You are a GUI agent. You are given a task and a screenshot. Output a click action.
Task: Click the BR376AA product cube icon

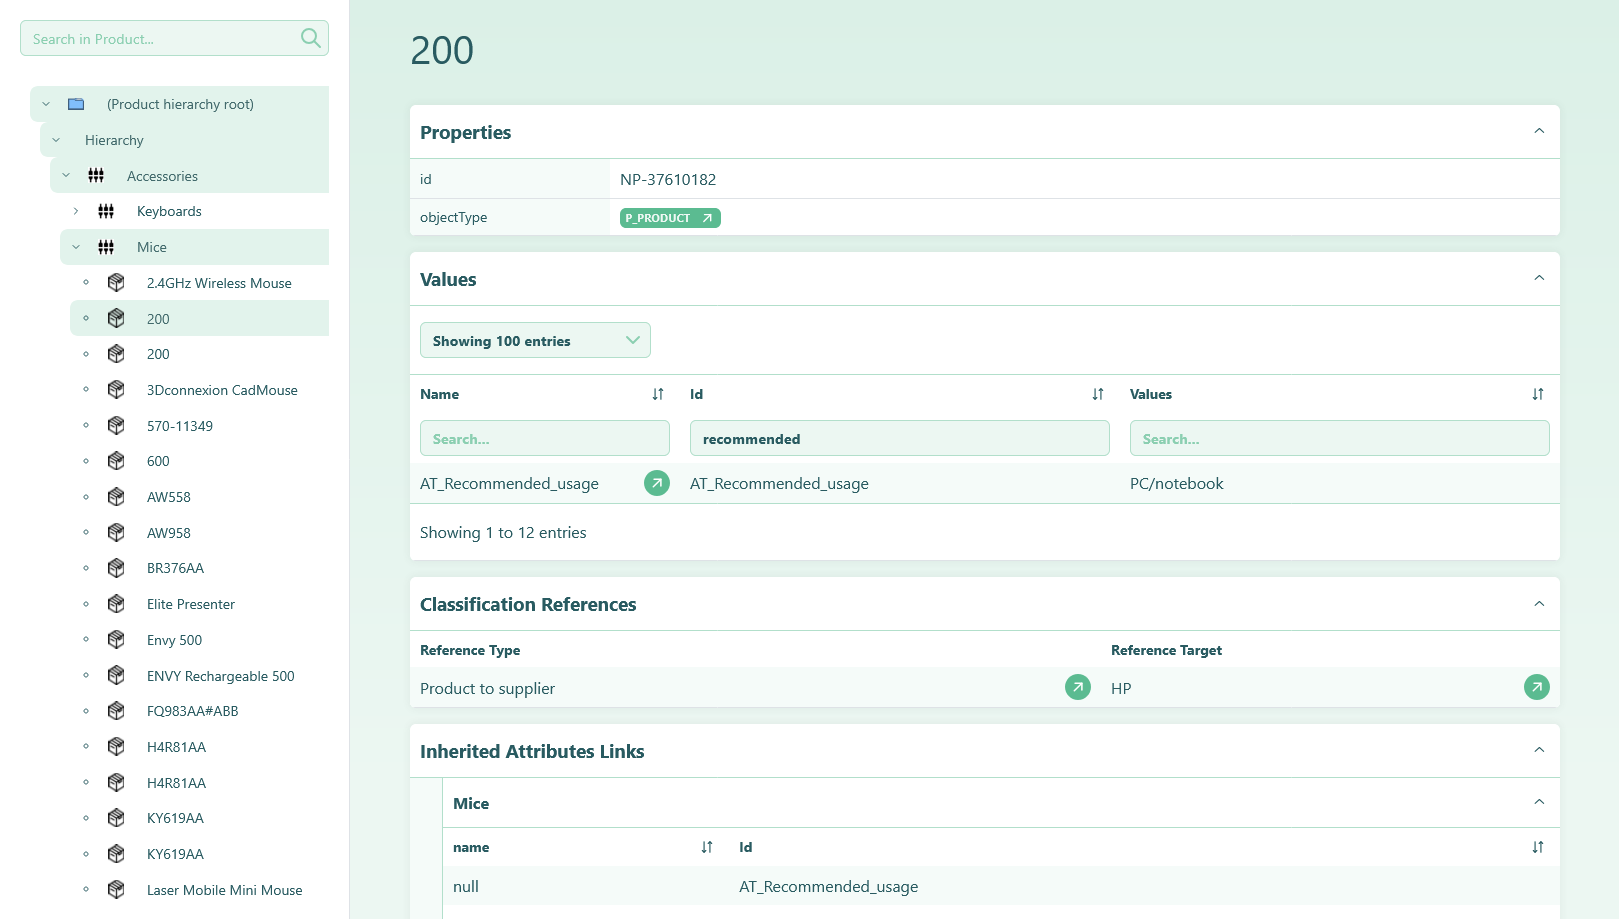(x=116, y=568)
